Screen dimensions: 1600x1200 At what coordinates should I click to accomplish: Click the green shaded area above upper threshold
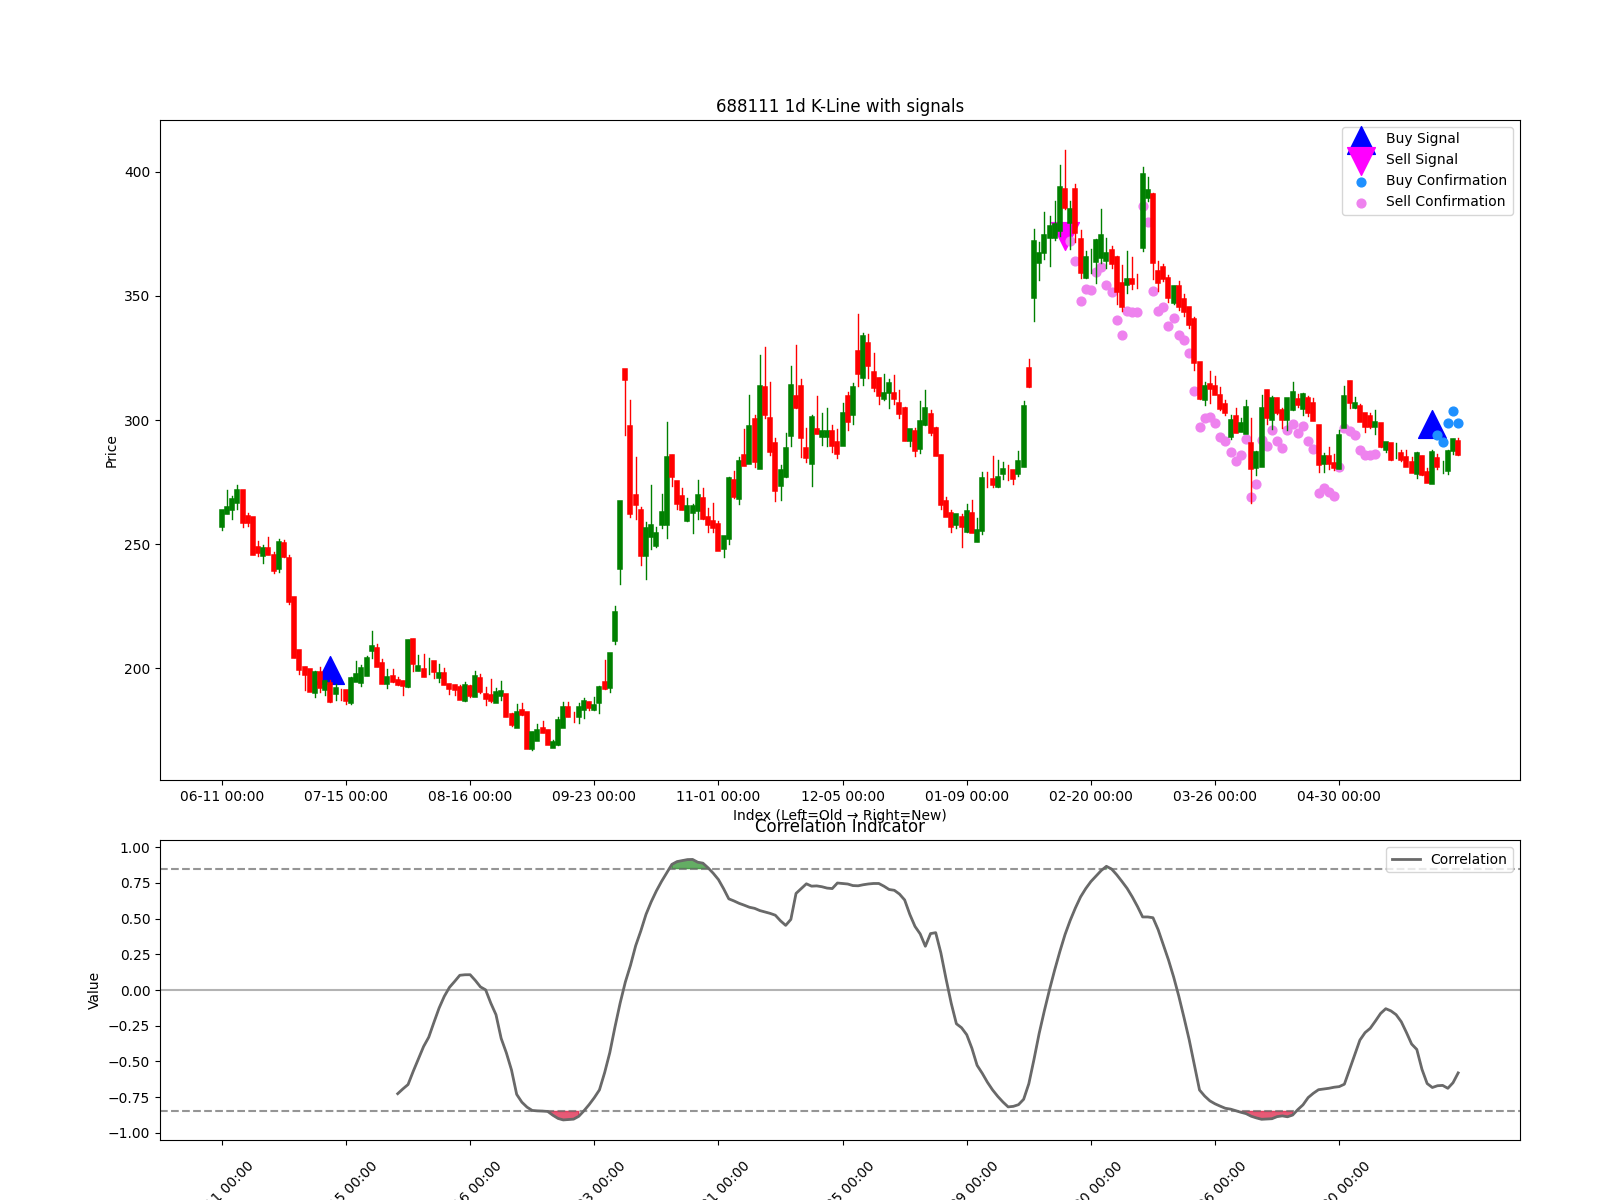688,864
